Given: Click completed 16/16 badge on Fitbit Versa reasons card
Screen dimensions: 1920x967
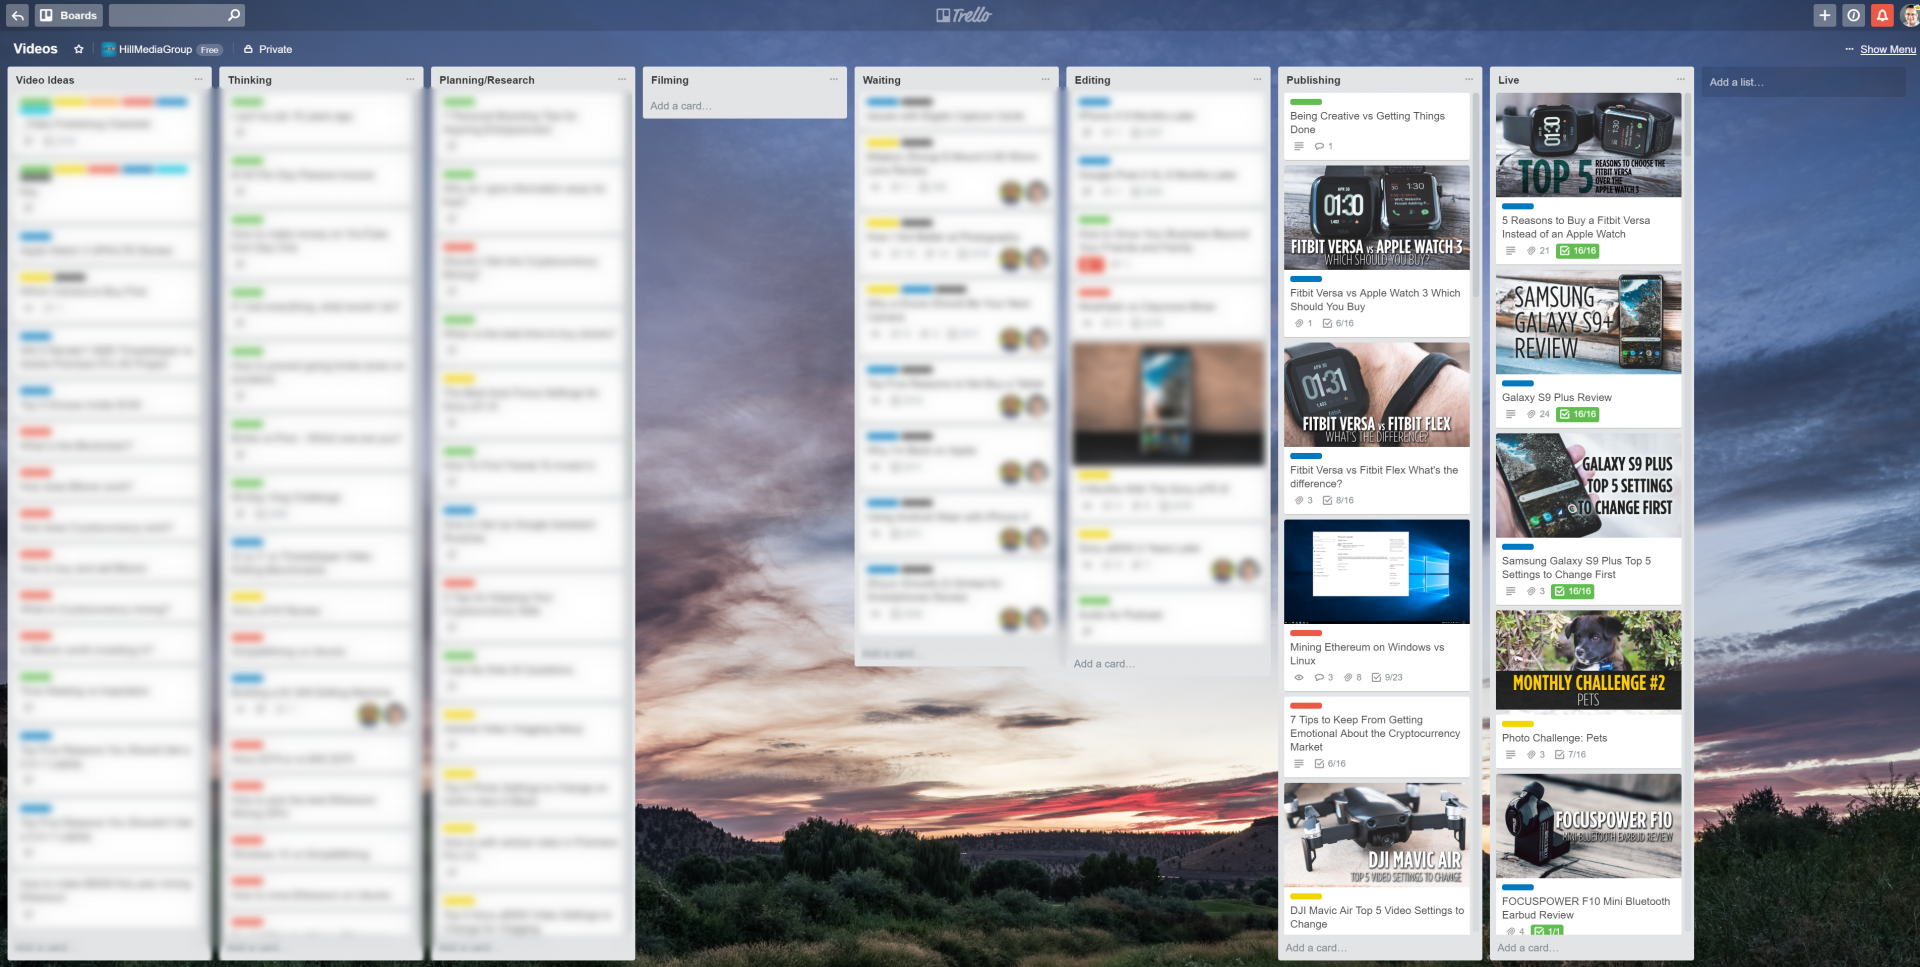Looking at the screenshot, I should coord(1578,251).
